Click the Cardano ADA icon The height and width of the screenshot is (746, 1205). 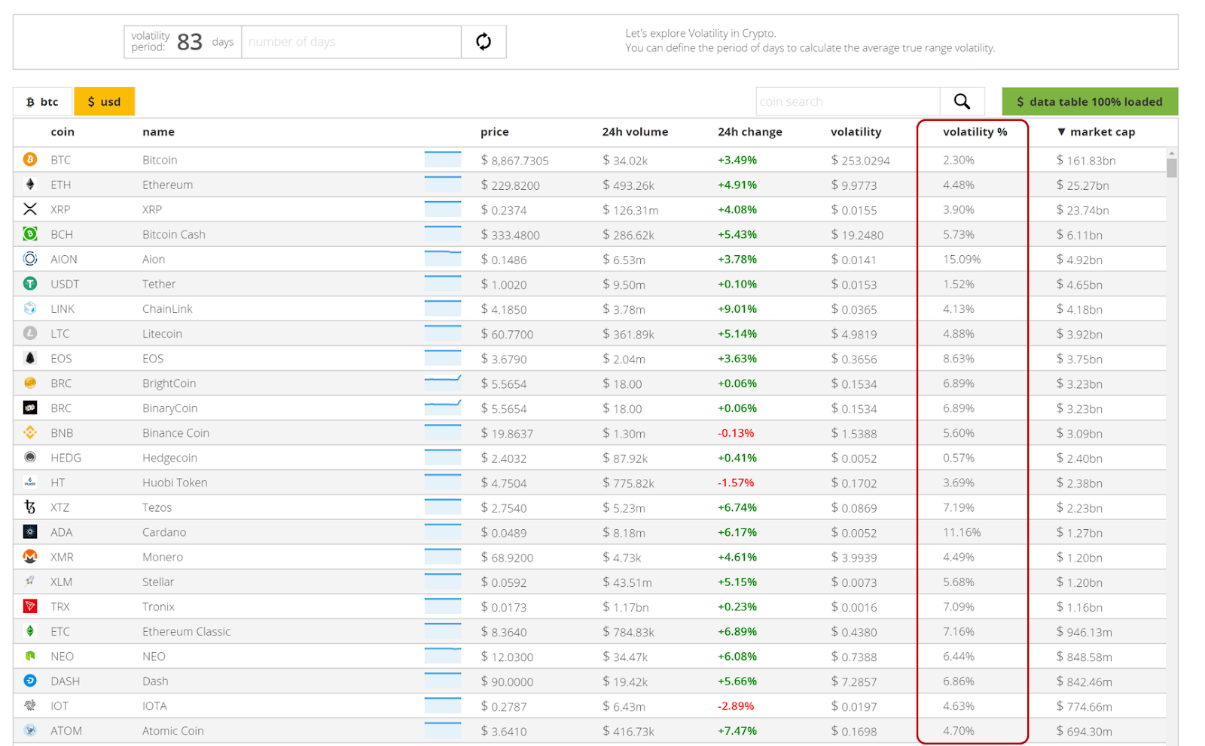tap(30, 532)
